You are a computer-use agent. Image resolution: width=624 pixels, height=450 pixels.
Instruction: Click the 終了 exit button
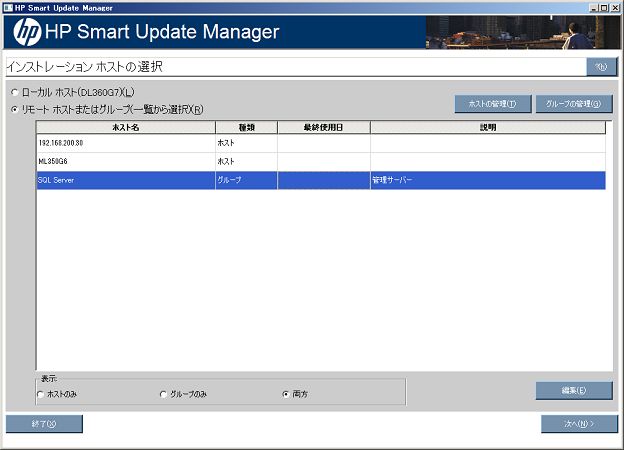(x=44, y=424)
